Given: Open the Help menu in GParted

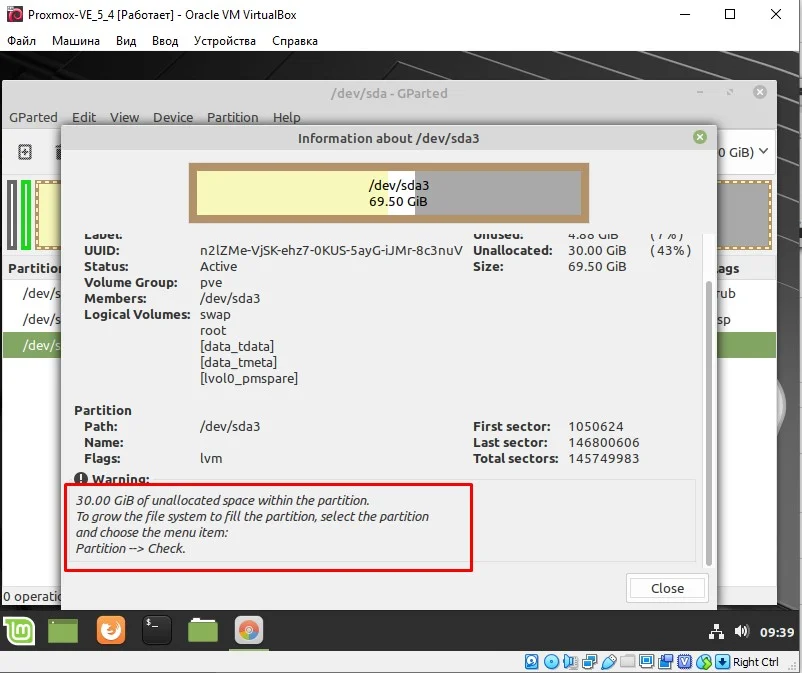Looking at the screenshot, I should [286, 117].
